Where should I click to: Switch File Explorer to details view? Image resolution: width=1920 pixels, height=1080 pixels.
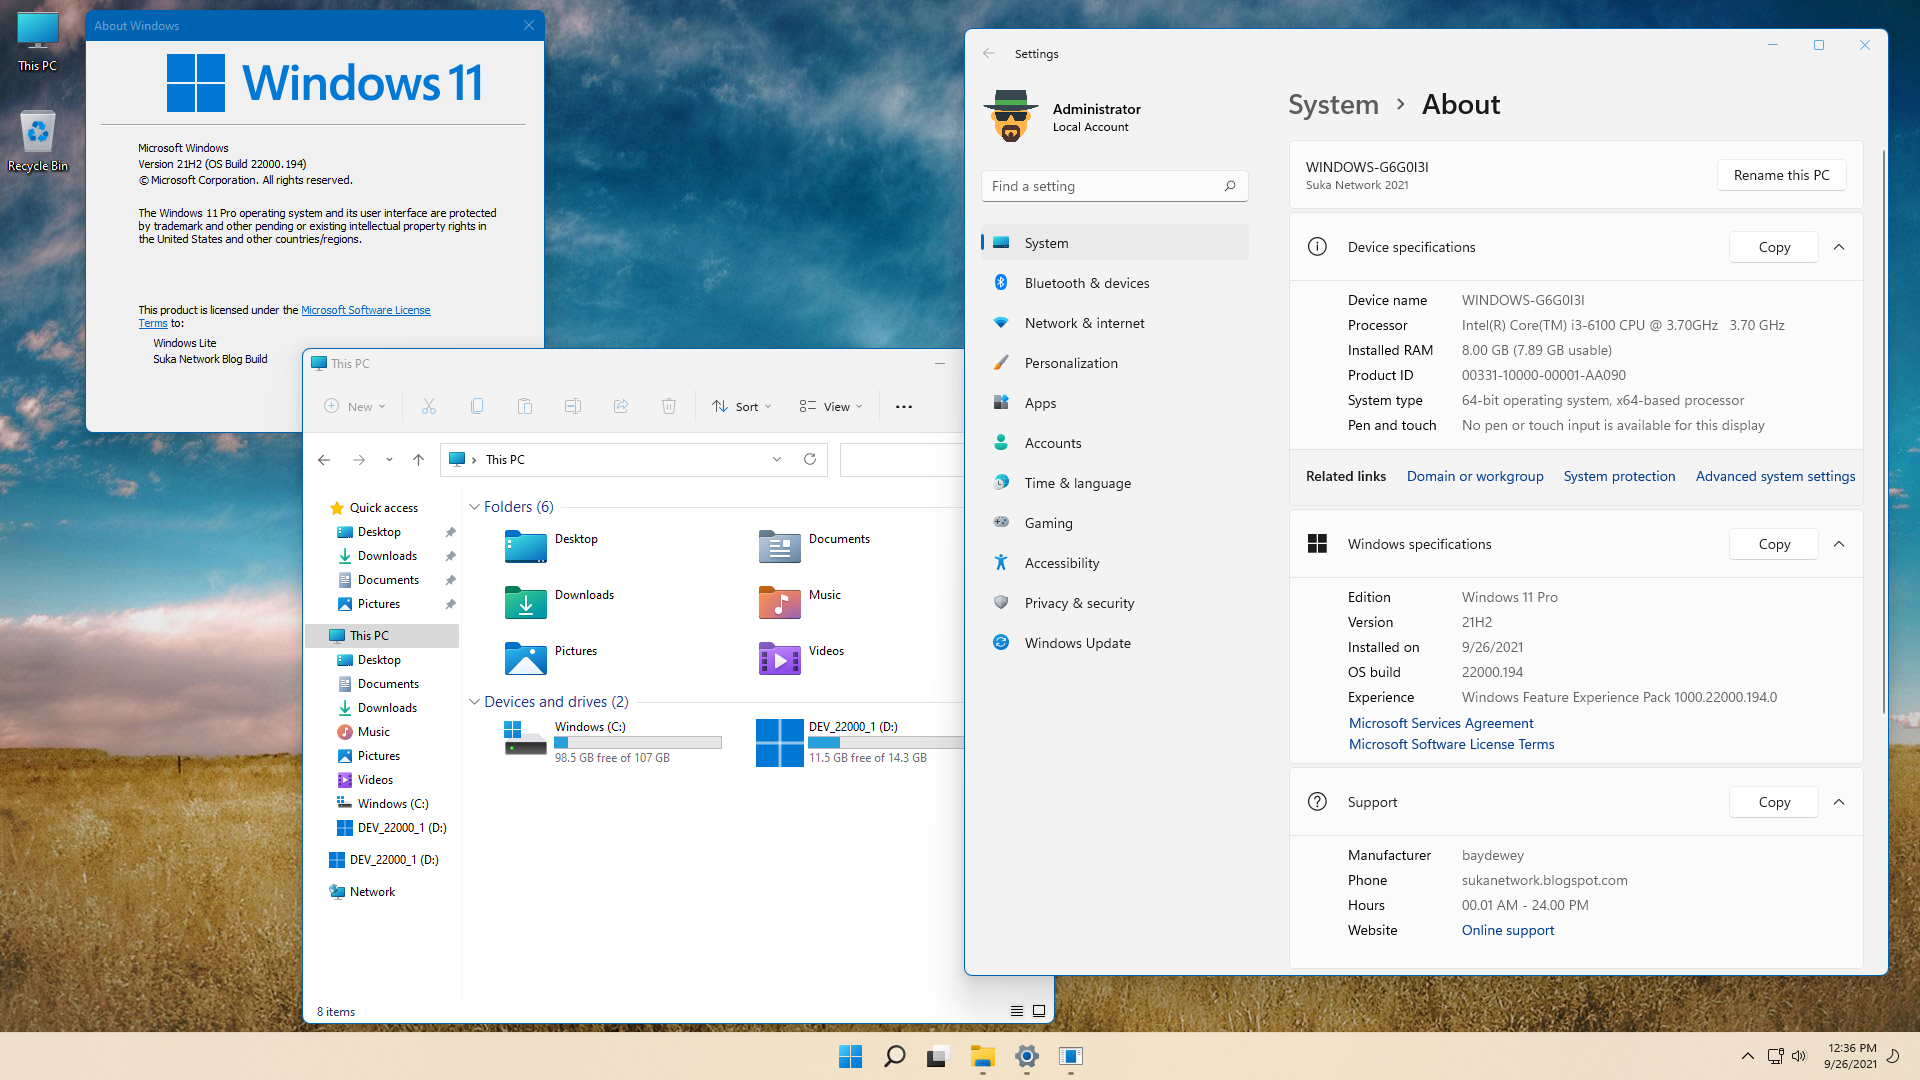1017,1011
